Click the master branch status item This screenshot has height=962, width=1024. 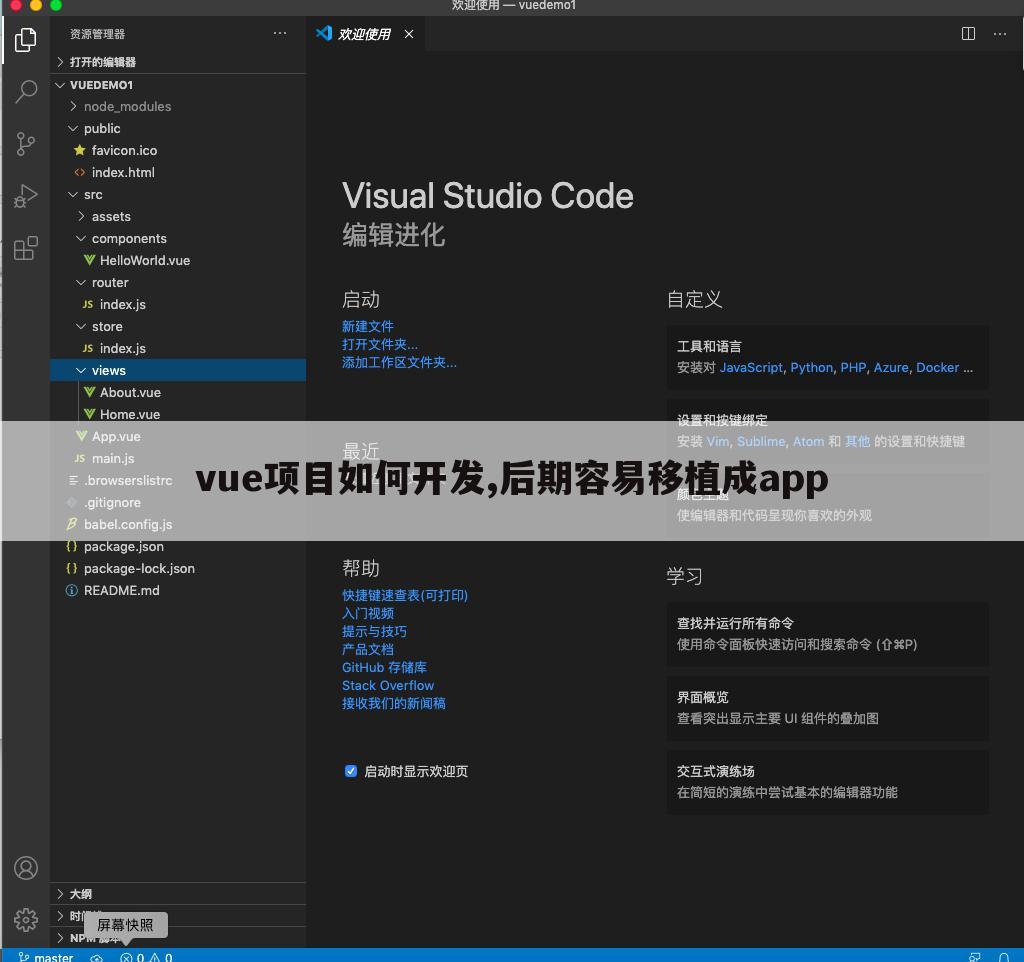click(46, 957)
